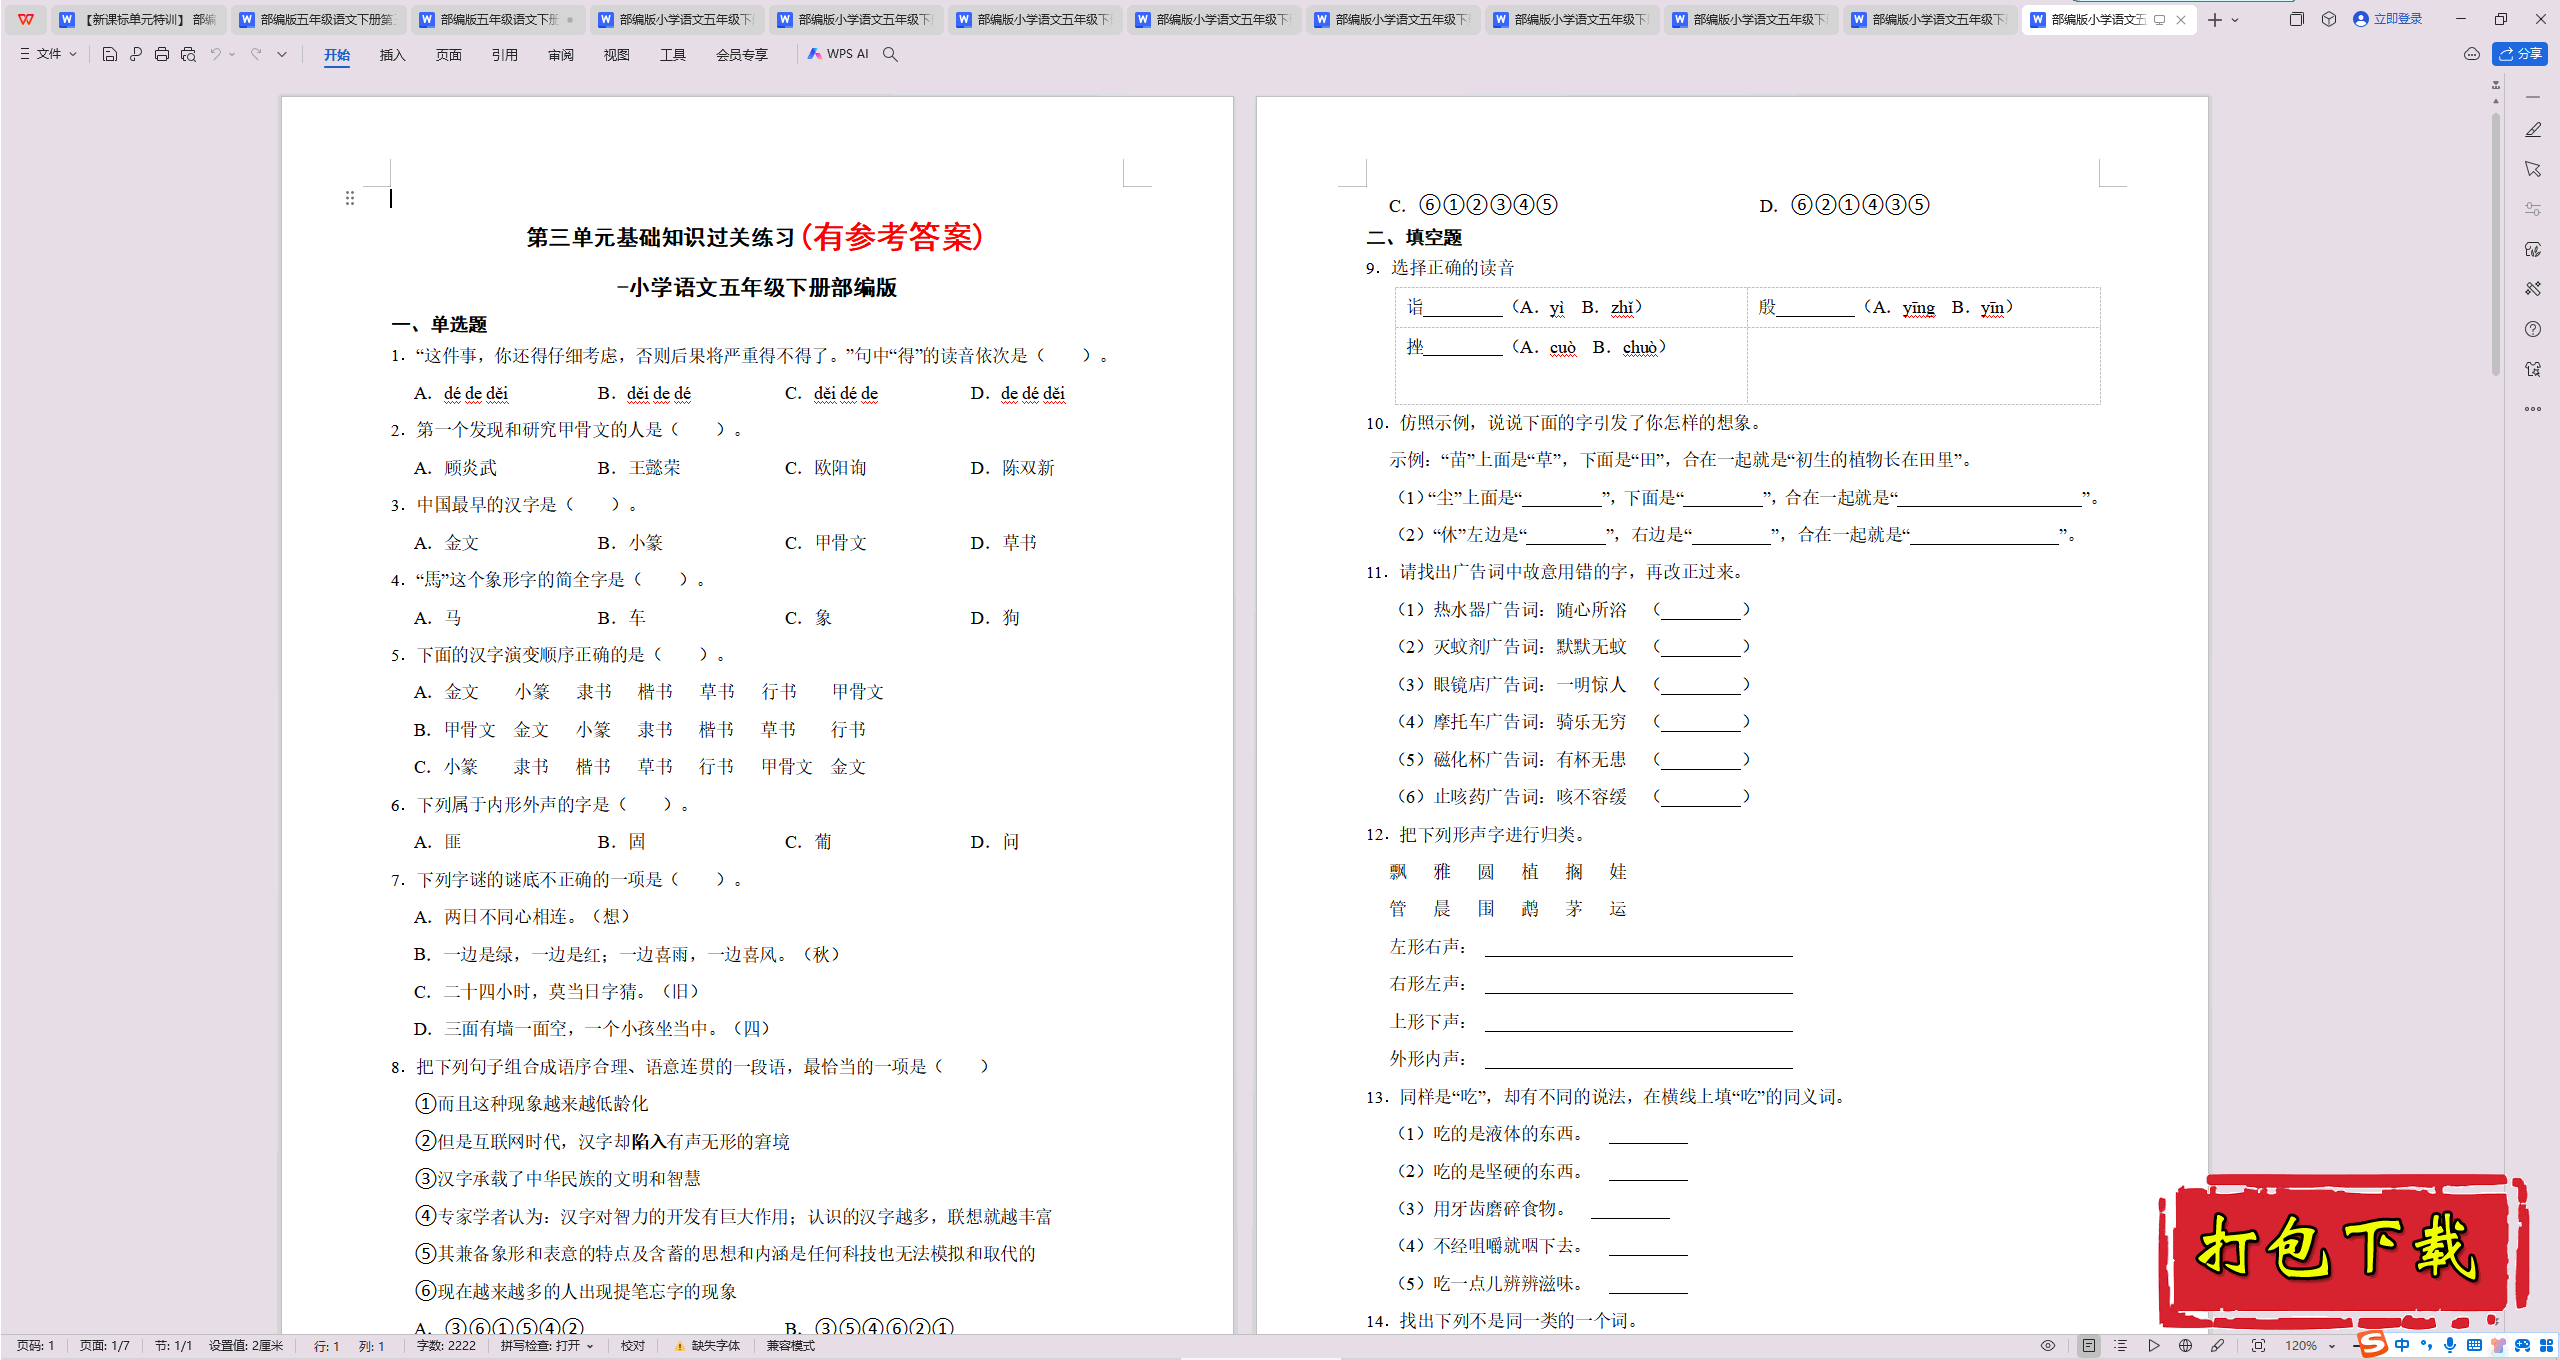Click the red 打包下载 banner
This screenshot has height=1360, width=2560.
tap(2342, 1250)
